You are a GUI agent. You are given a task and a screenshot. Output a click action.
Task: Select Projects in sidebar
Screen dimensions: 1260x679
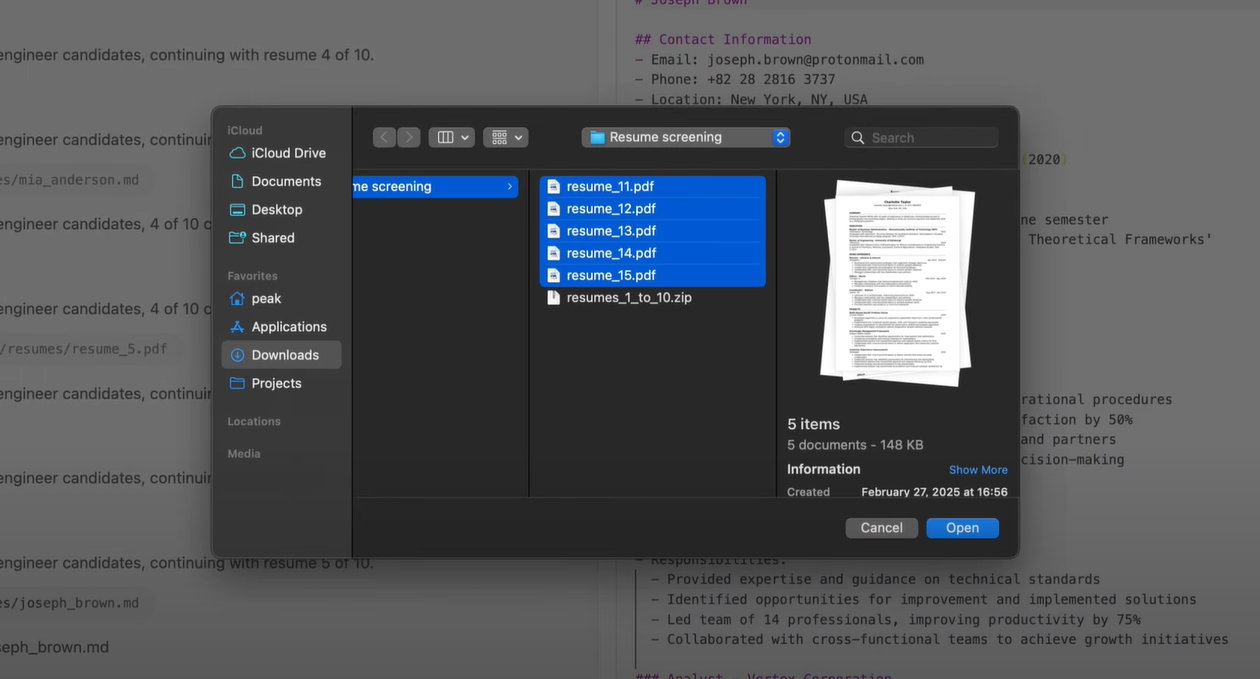coord(281,383)
